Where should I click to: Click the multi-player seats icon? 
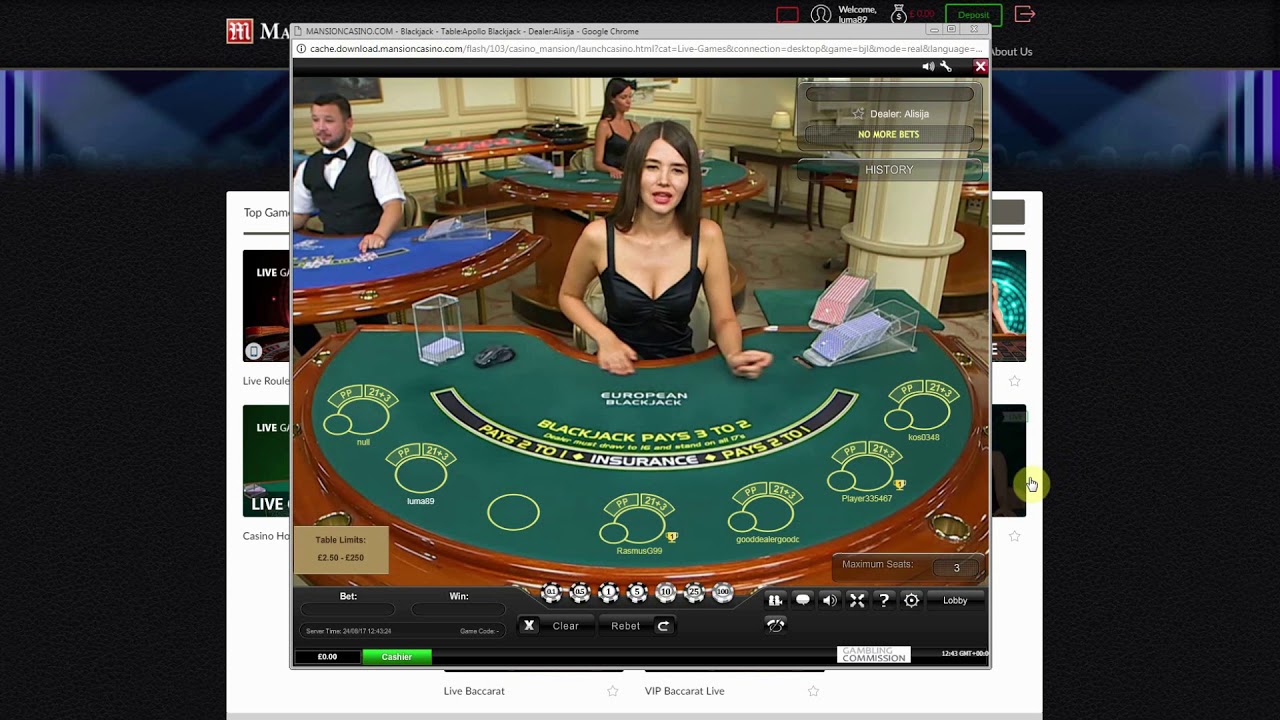(775, 600)
